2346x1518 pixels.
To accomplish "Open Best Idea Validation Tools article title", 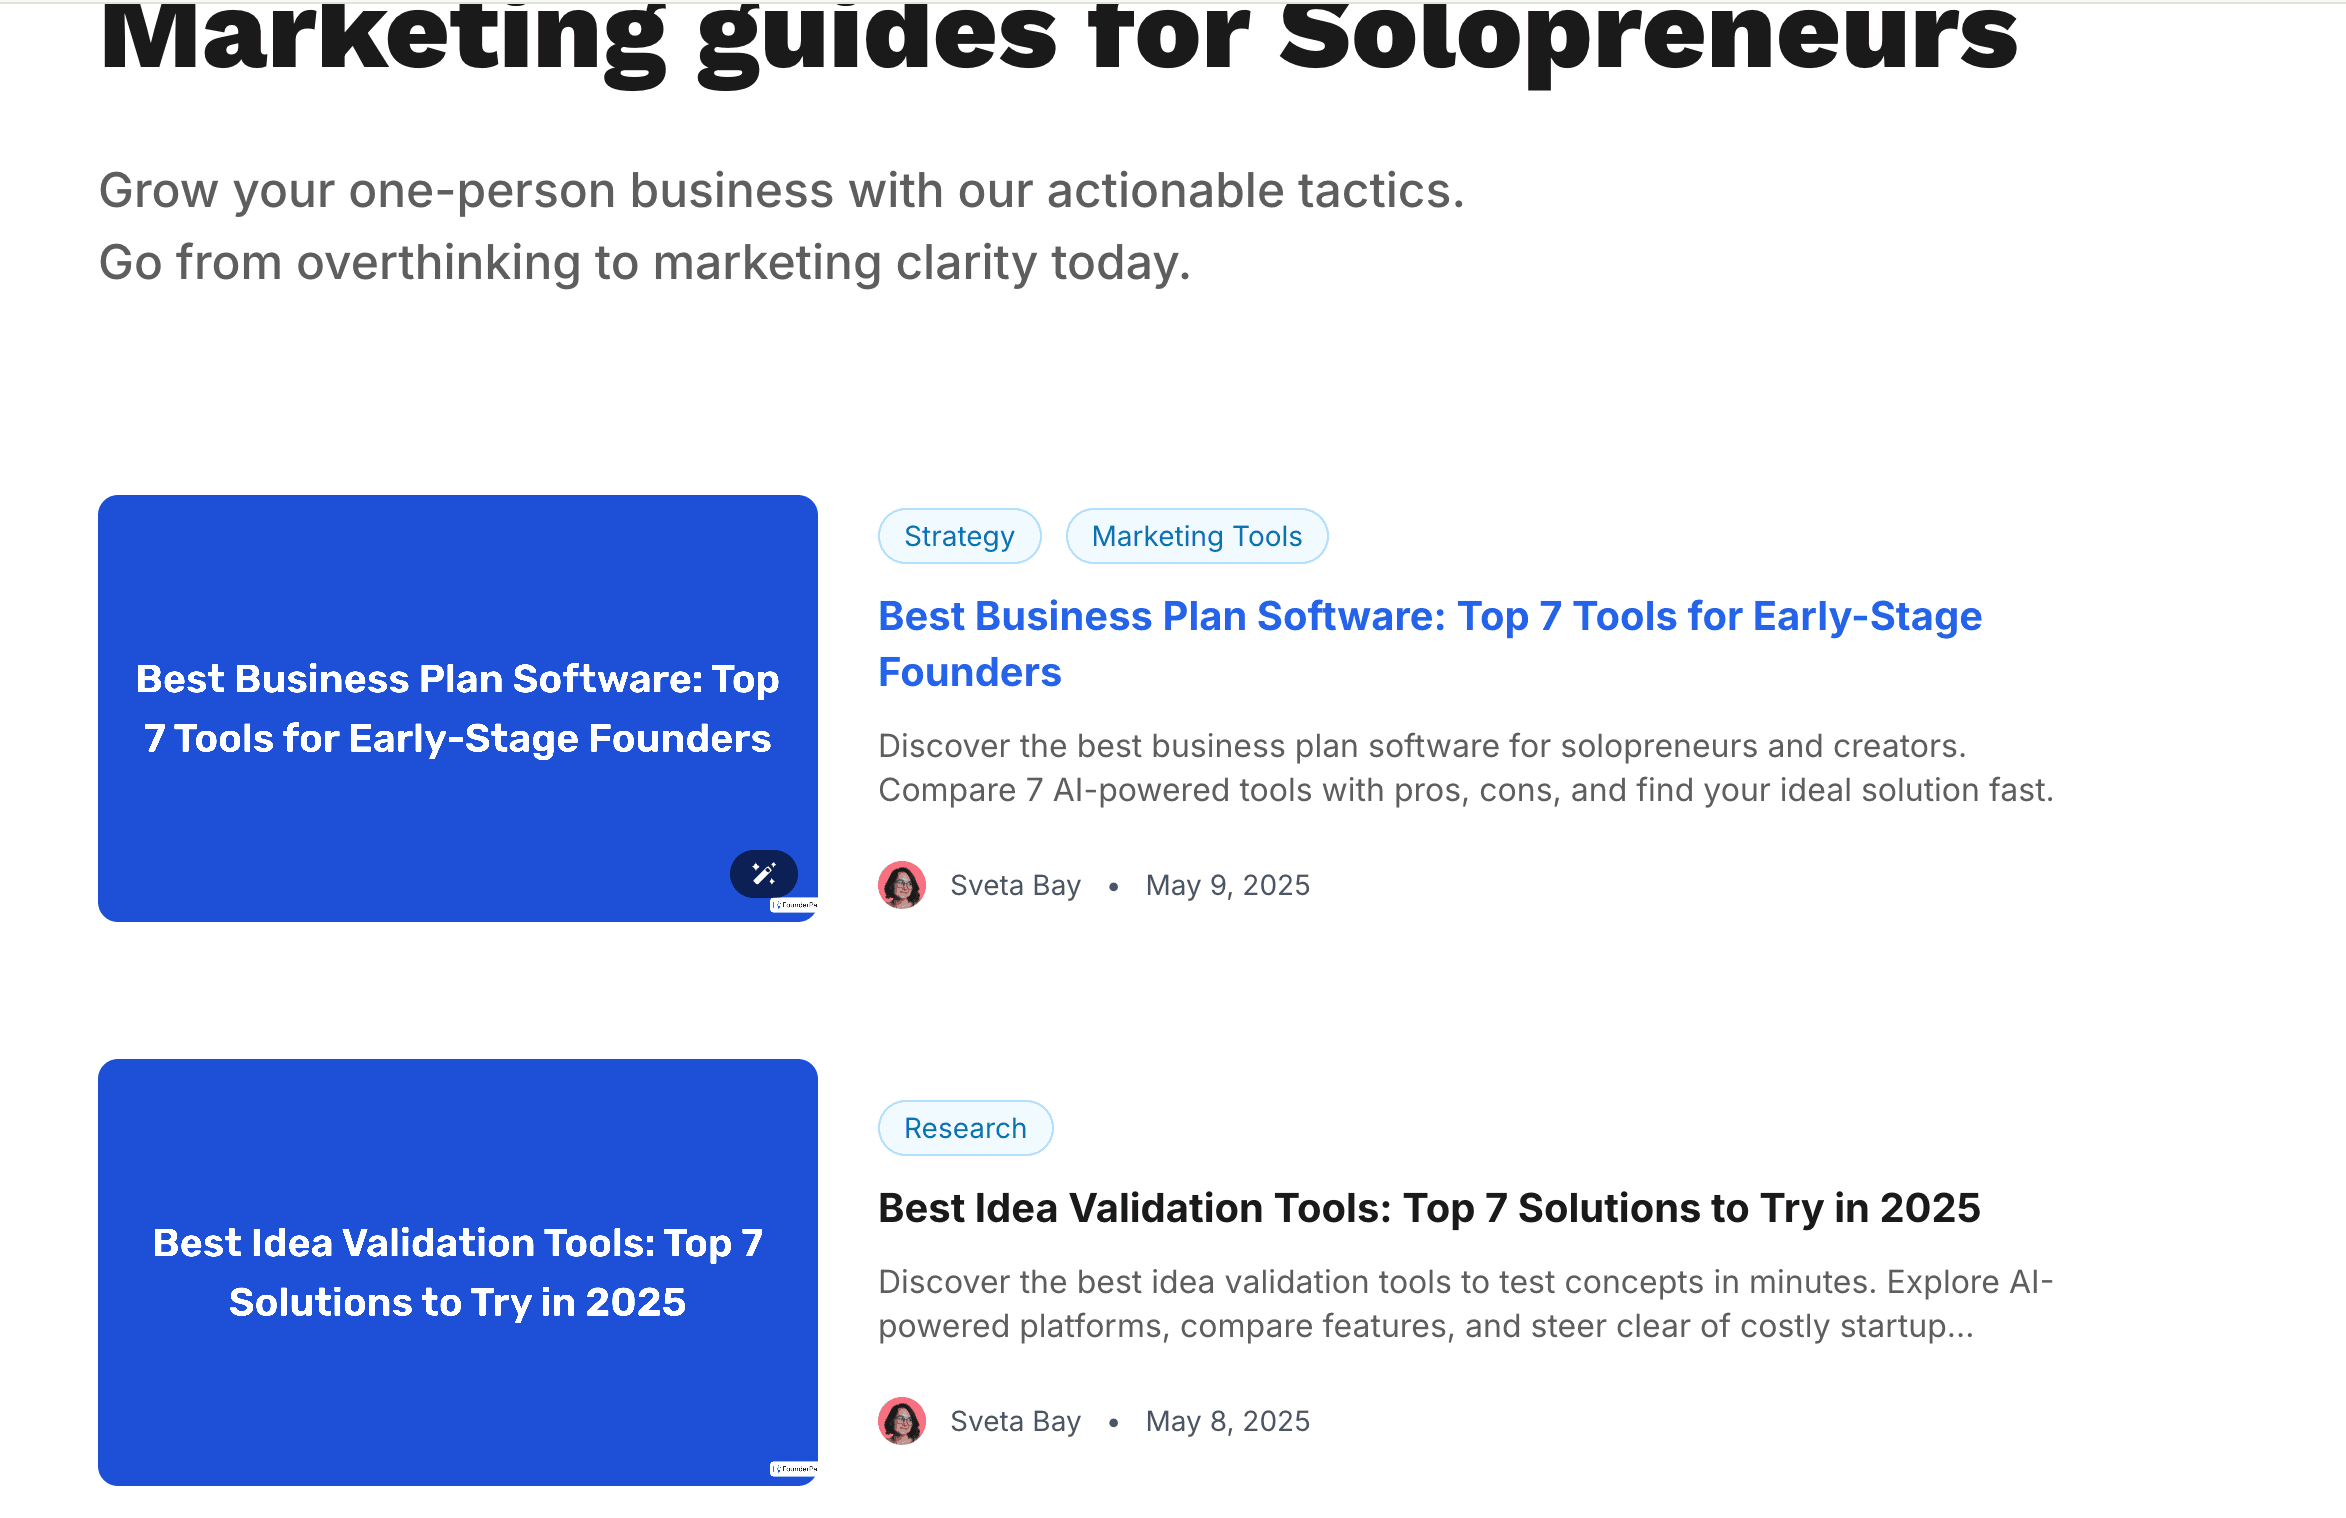I will (x=1429, y=1208).
